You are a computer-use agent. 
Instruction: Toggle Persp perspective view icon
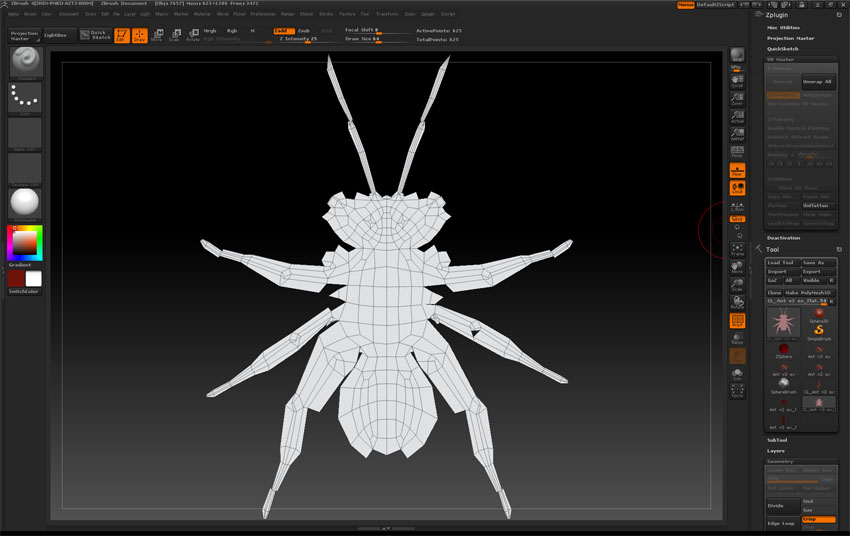point(737,152)
